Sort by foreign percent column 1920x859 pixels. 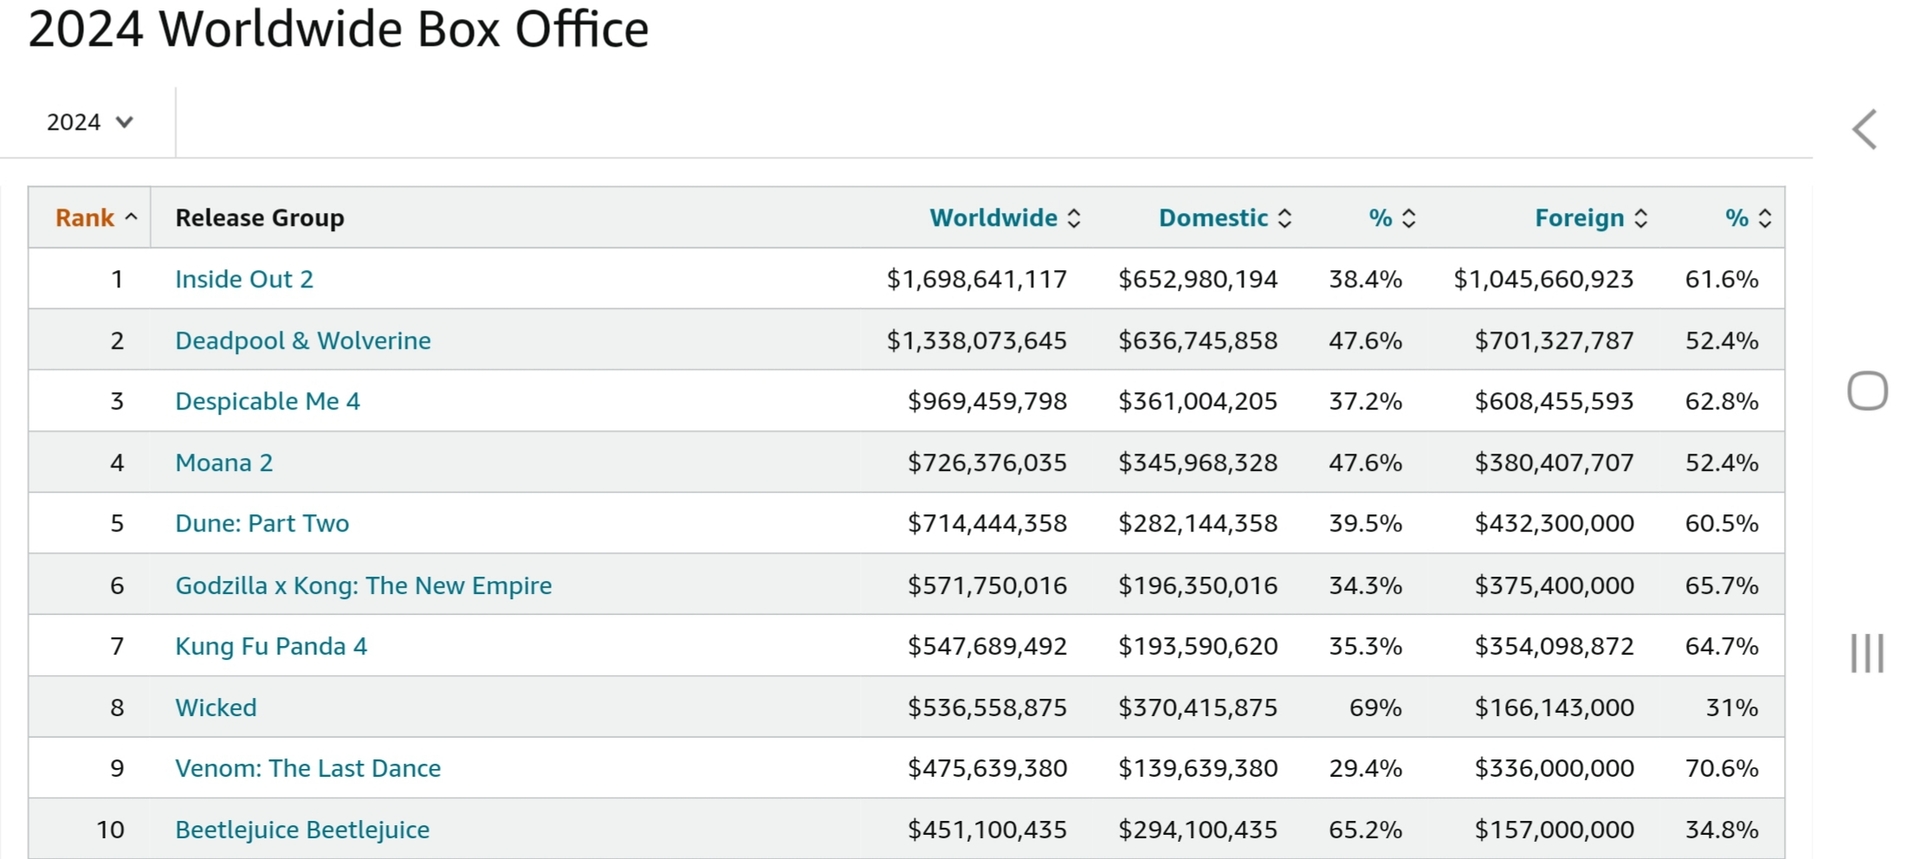pyautogui.click(x=1748, y=218)
